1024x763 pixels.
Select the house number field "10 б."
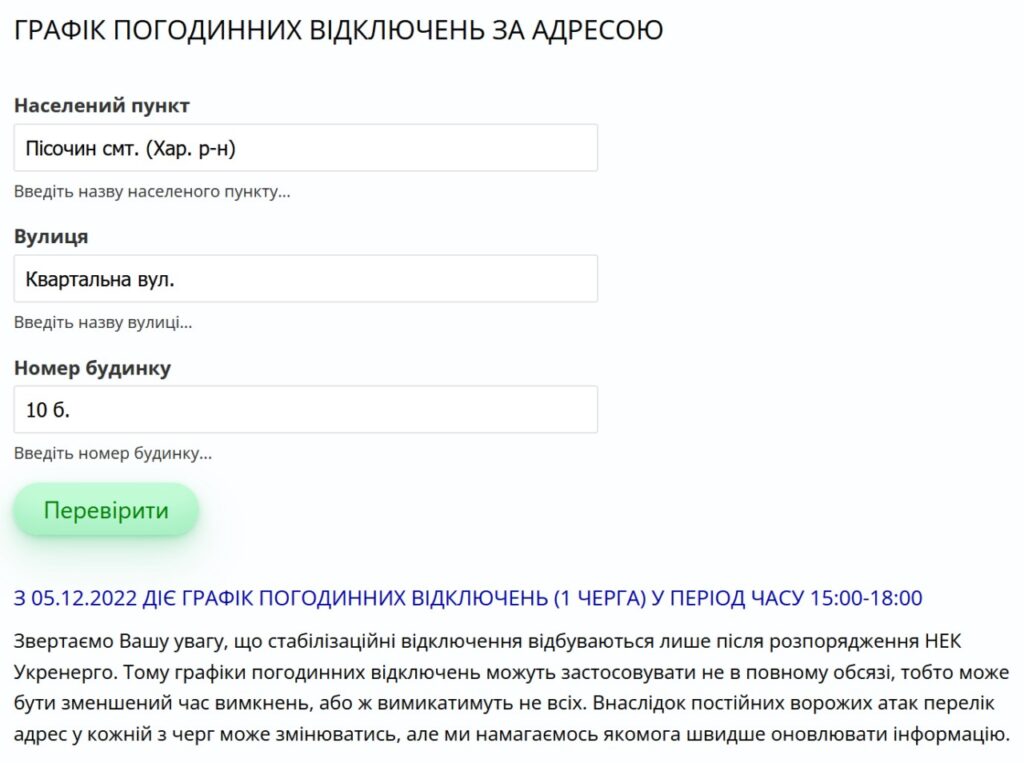pos(305,410)
